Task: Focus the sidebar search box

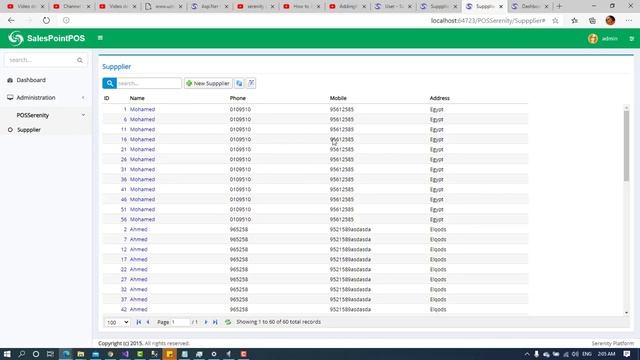Action: point(41,60)
